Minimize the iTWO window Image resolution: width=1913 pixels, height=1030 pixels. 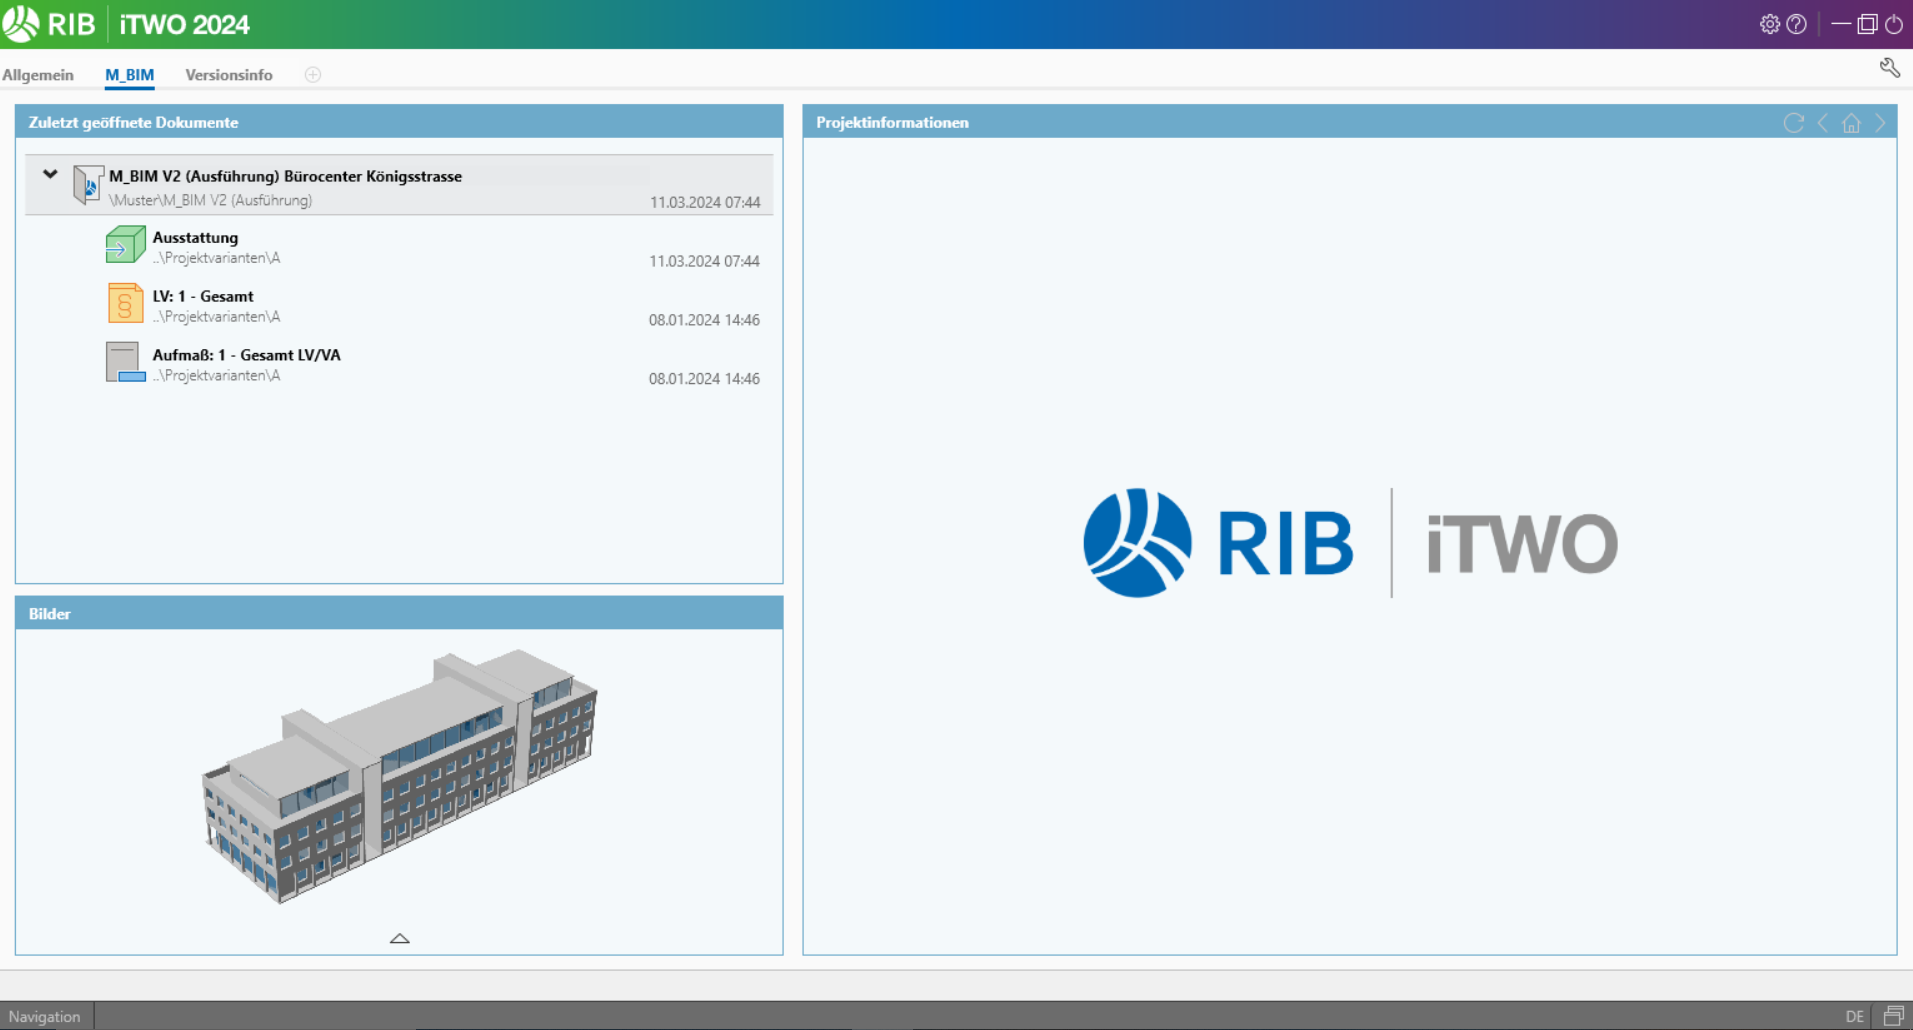[x=1841, y=24]
